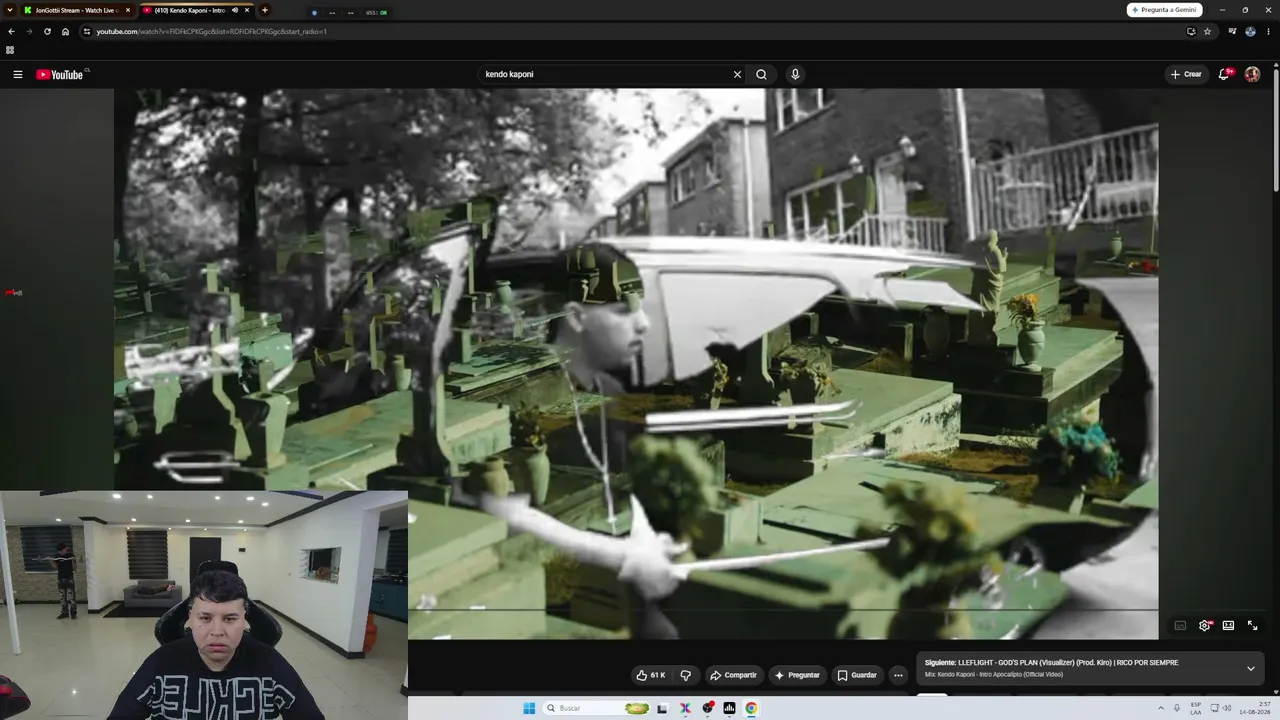
Task: Click the page vertical scrollbar
Action: pyautogui.click(x=1276, y=130)
